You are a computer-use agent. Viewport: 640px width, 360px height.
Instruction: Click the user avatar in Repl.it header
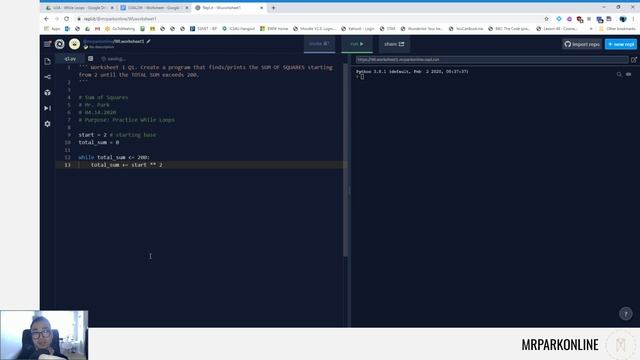(74, 44)
